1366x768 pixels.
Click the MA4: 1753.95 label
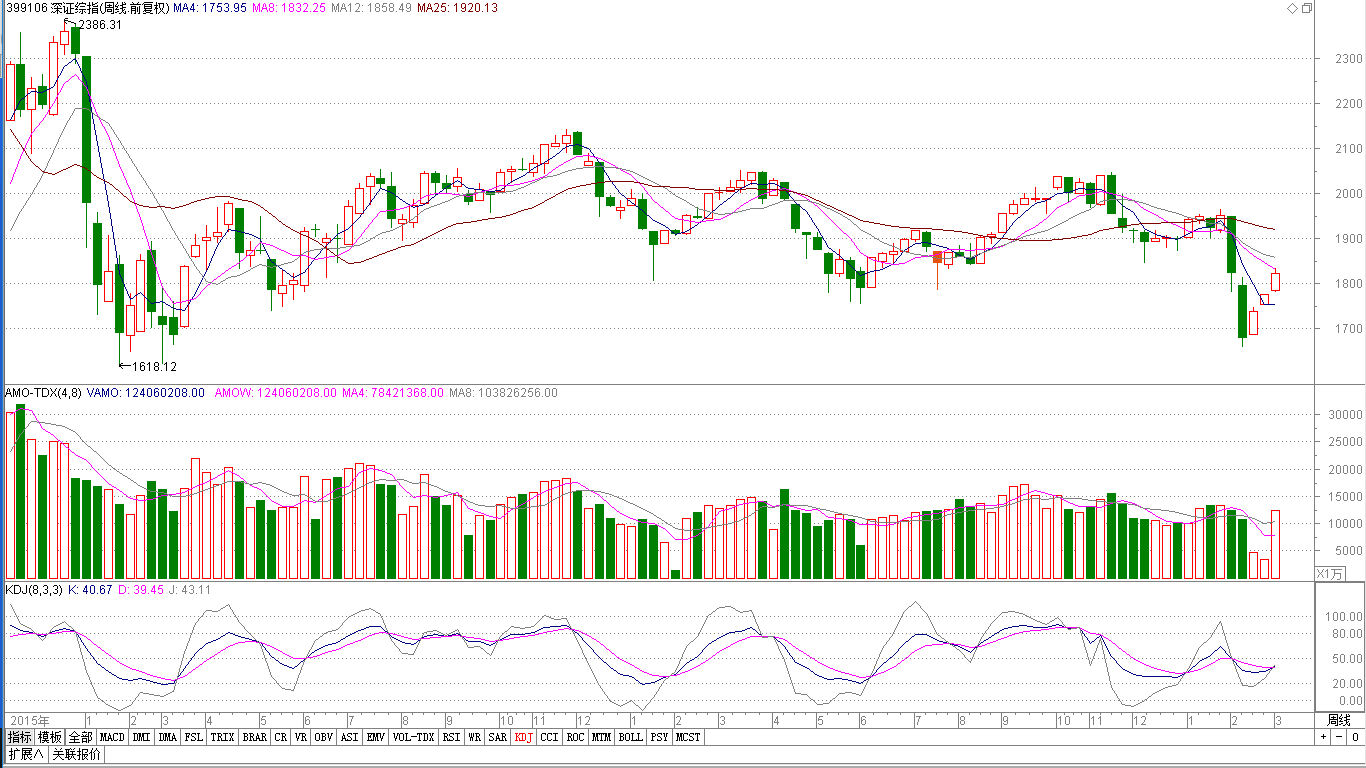coord(209,8)
